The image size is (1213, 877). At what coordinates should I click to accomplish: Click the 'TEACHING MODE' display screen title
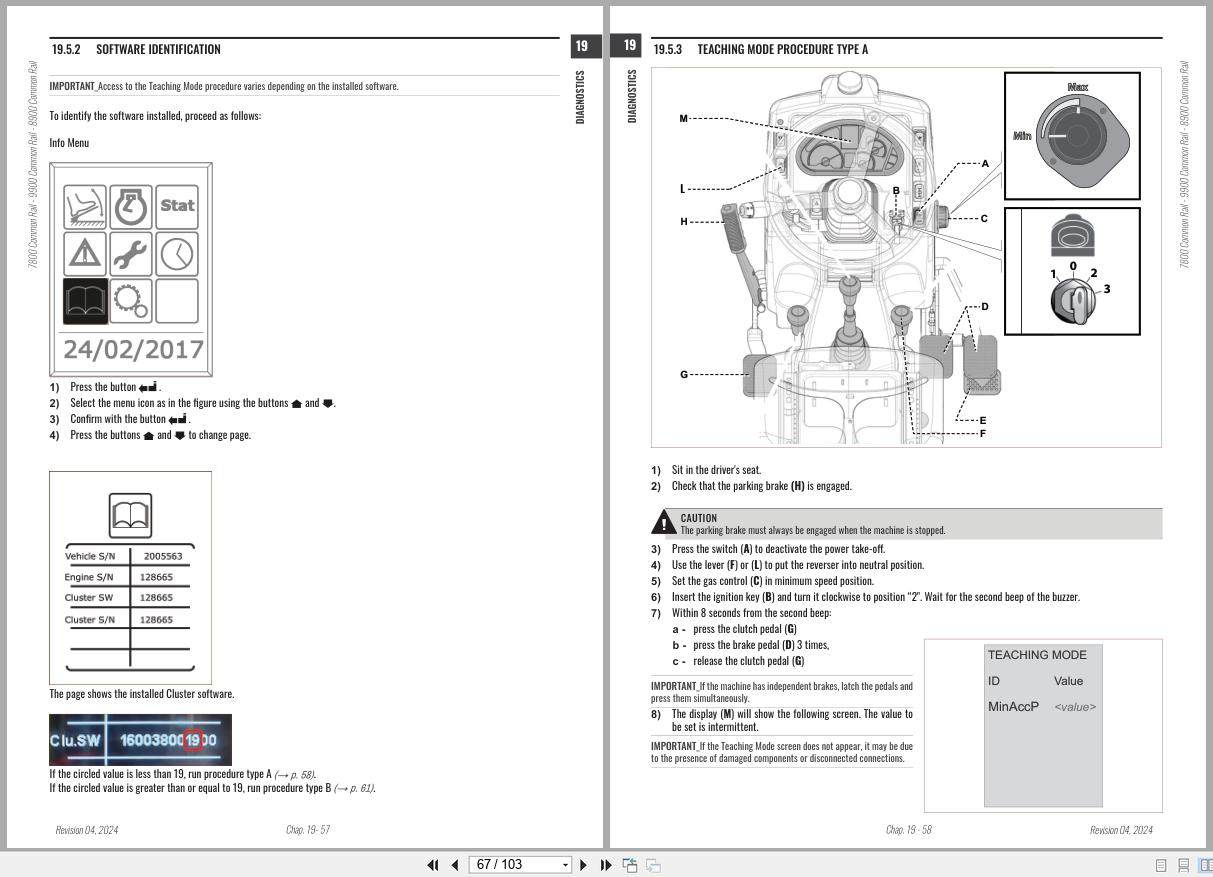coord(1037,655)
